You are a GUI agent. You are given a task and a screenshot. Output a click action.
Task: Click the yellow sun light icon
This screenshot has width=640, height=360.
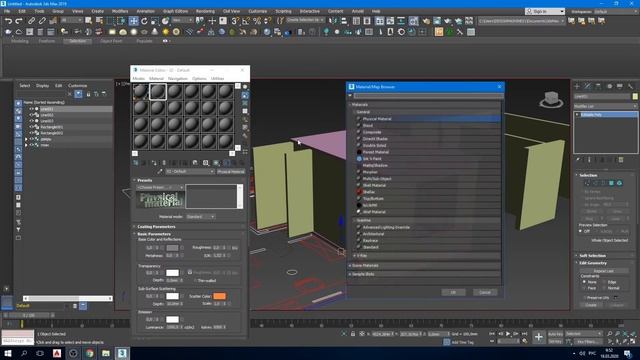click(x=165, y=32)
